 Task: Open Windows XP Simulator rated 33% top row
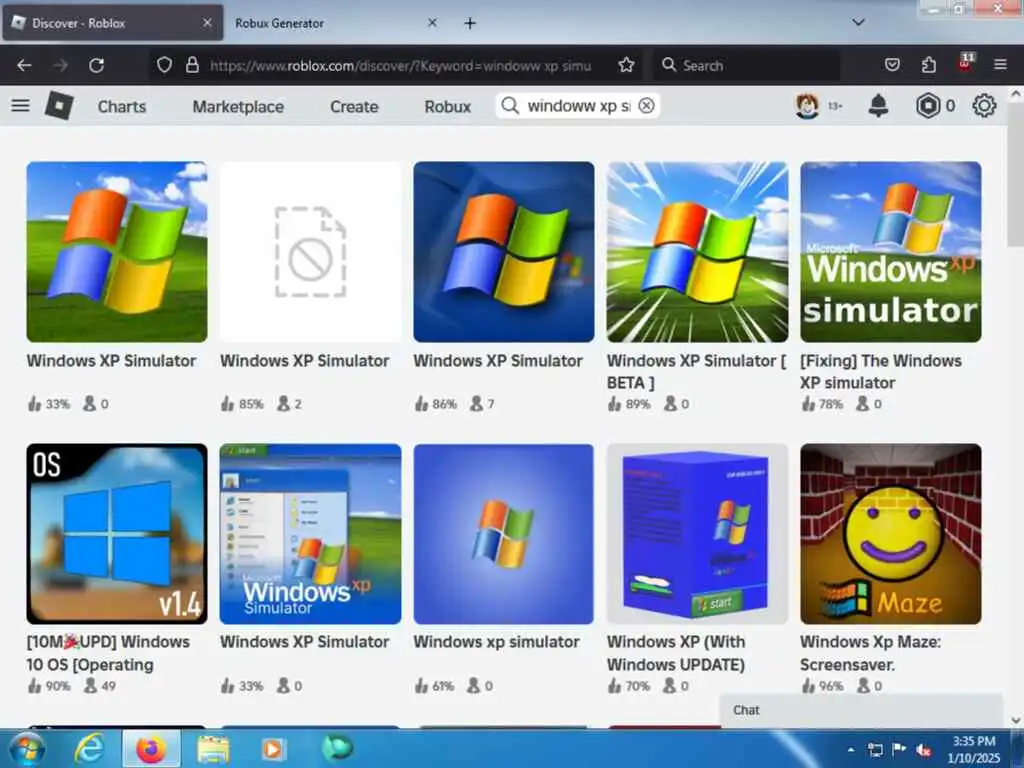point(117,252)
